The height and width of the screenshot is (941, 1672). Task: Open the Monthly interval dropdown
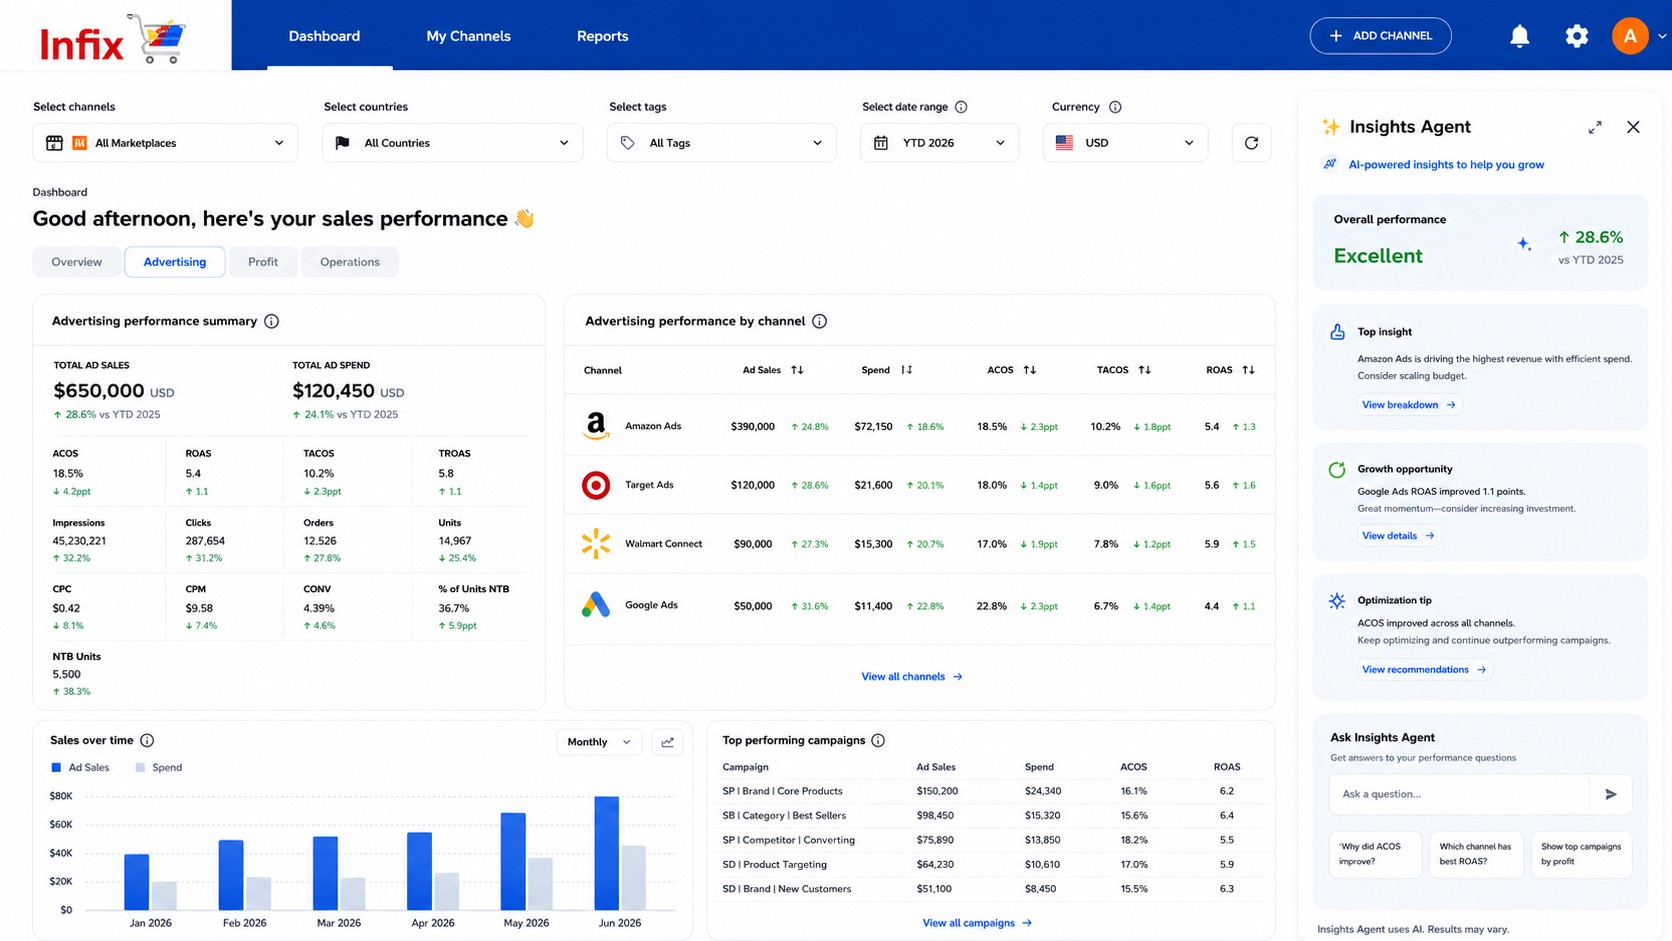tap(599, 742)
